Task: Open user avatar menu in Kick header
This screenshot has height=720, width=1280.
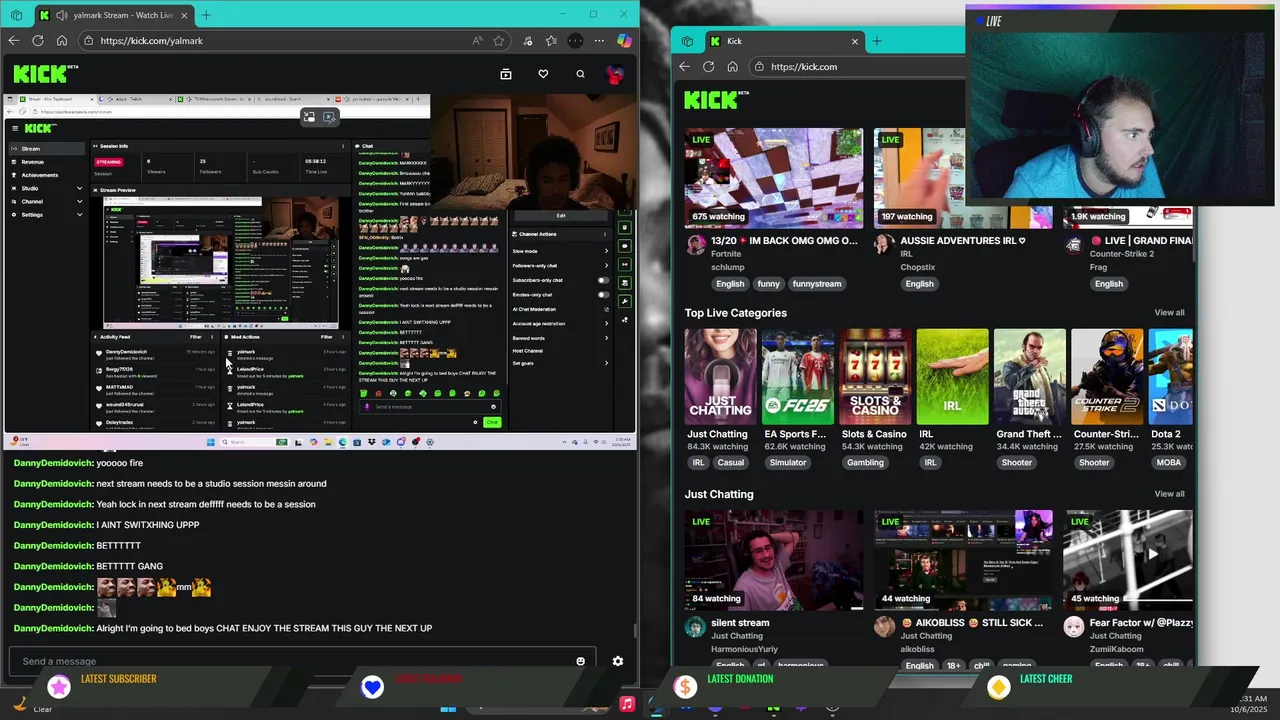Action: click(x=615, y=74)
